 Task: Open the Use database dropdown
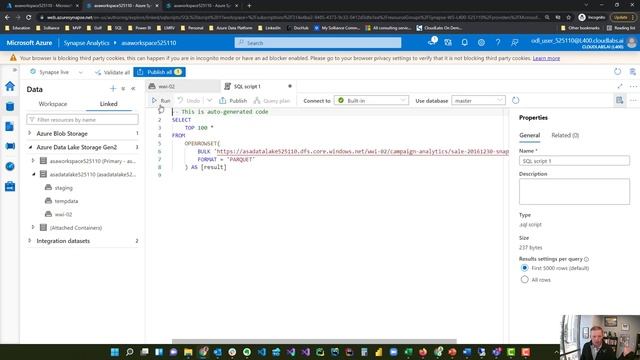coord(478,100)
